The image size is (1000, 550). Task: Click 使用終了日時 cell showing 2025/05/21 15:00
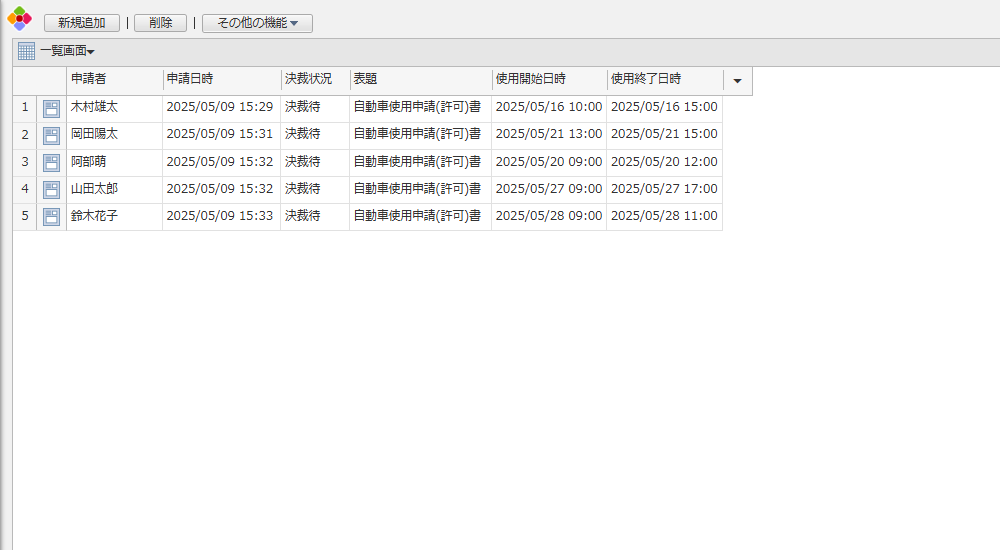(663, 134)
